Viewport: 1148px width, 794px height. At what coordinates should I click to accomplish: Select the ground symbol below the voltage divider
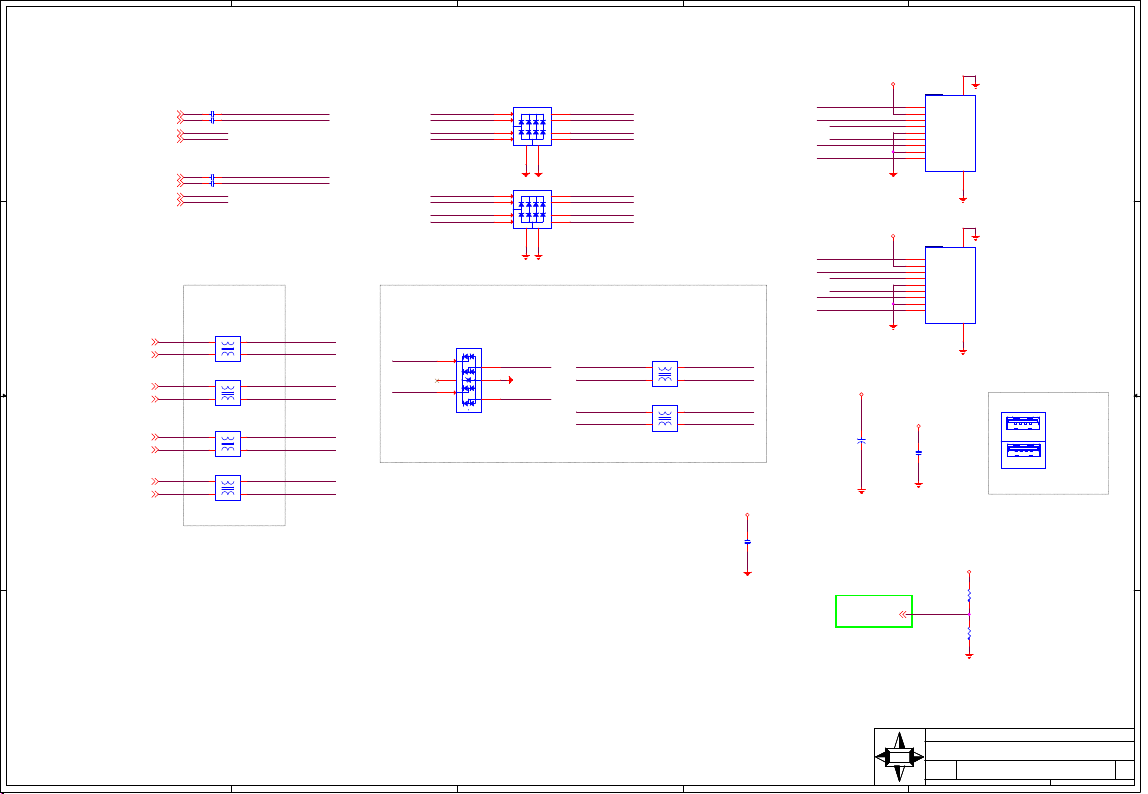pos(969,656)
